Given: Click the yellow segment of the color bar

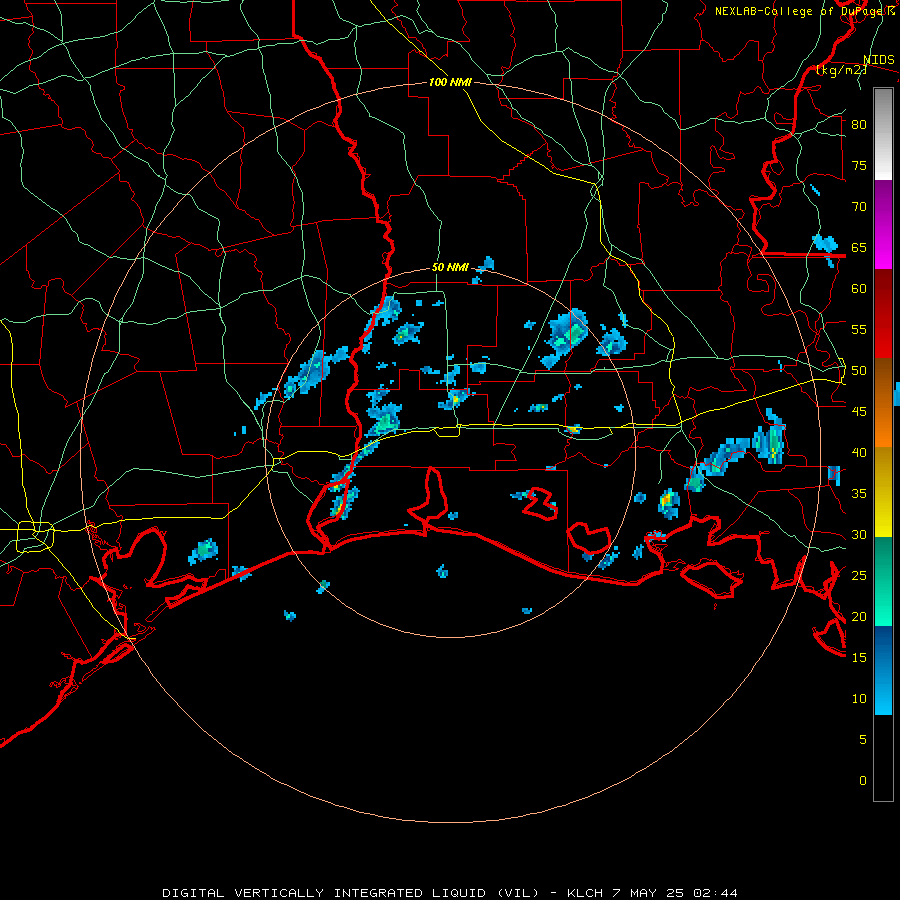Looking at the screenshot, I should tap(883, 492).
